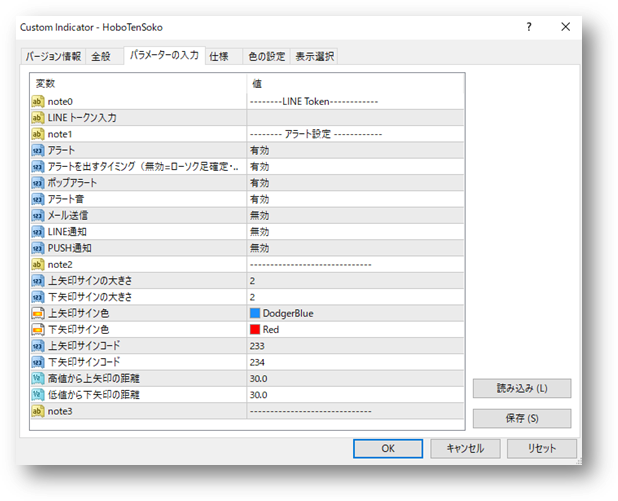Viewport: 618px width, 501px height.
Task: Click the アラート設定 note1 value
Action: tap(355, 134)
